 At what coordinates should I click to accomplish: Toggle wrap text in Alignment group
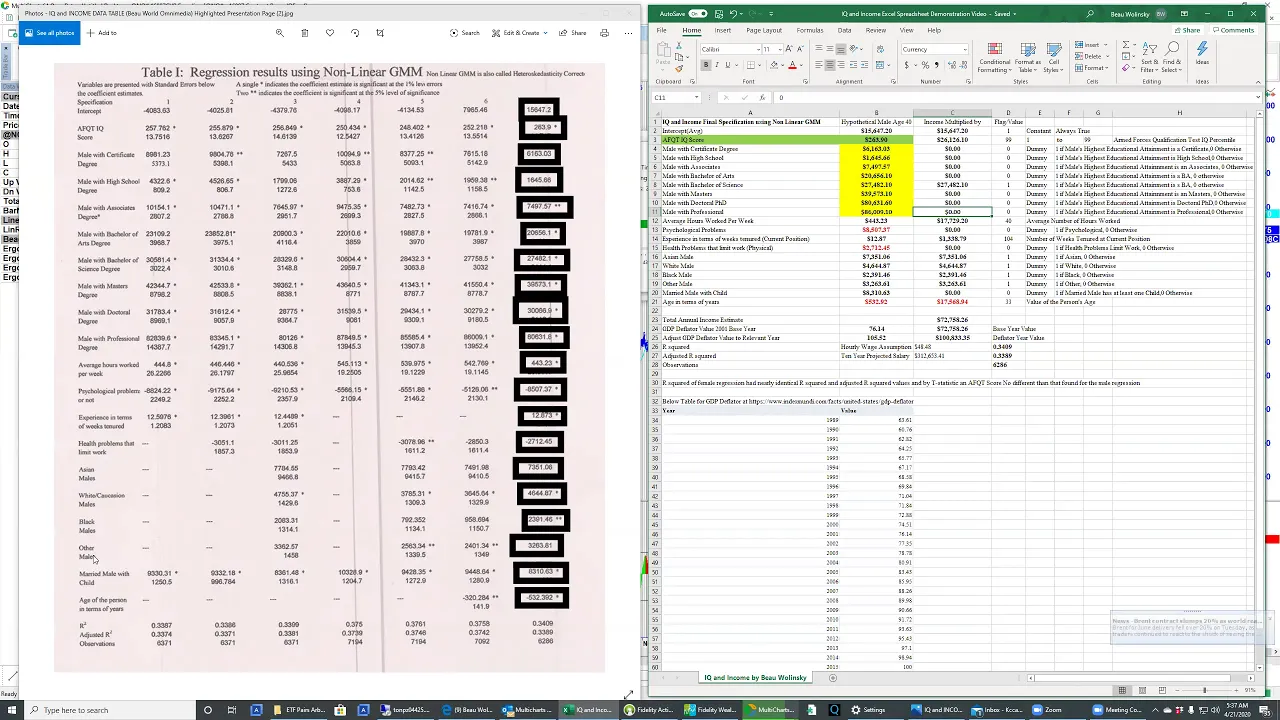click(x=880, y=49)
